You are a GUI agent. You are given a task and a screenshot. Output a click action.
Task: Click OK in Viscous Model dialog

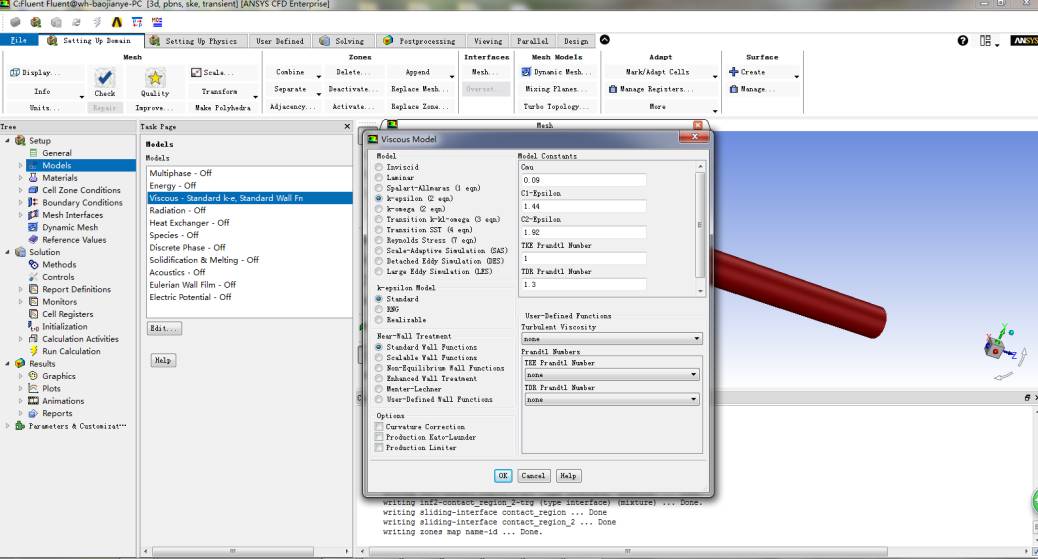503,476
